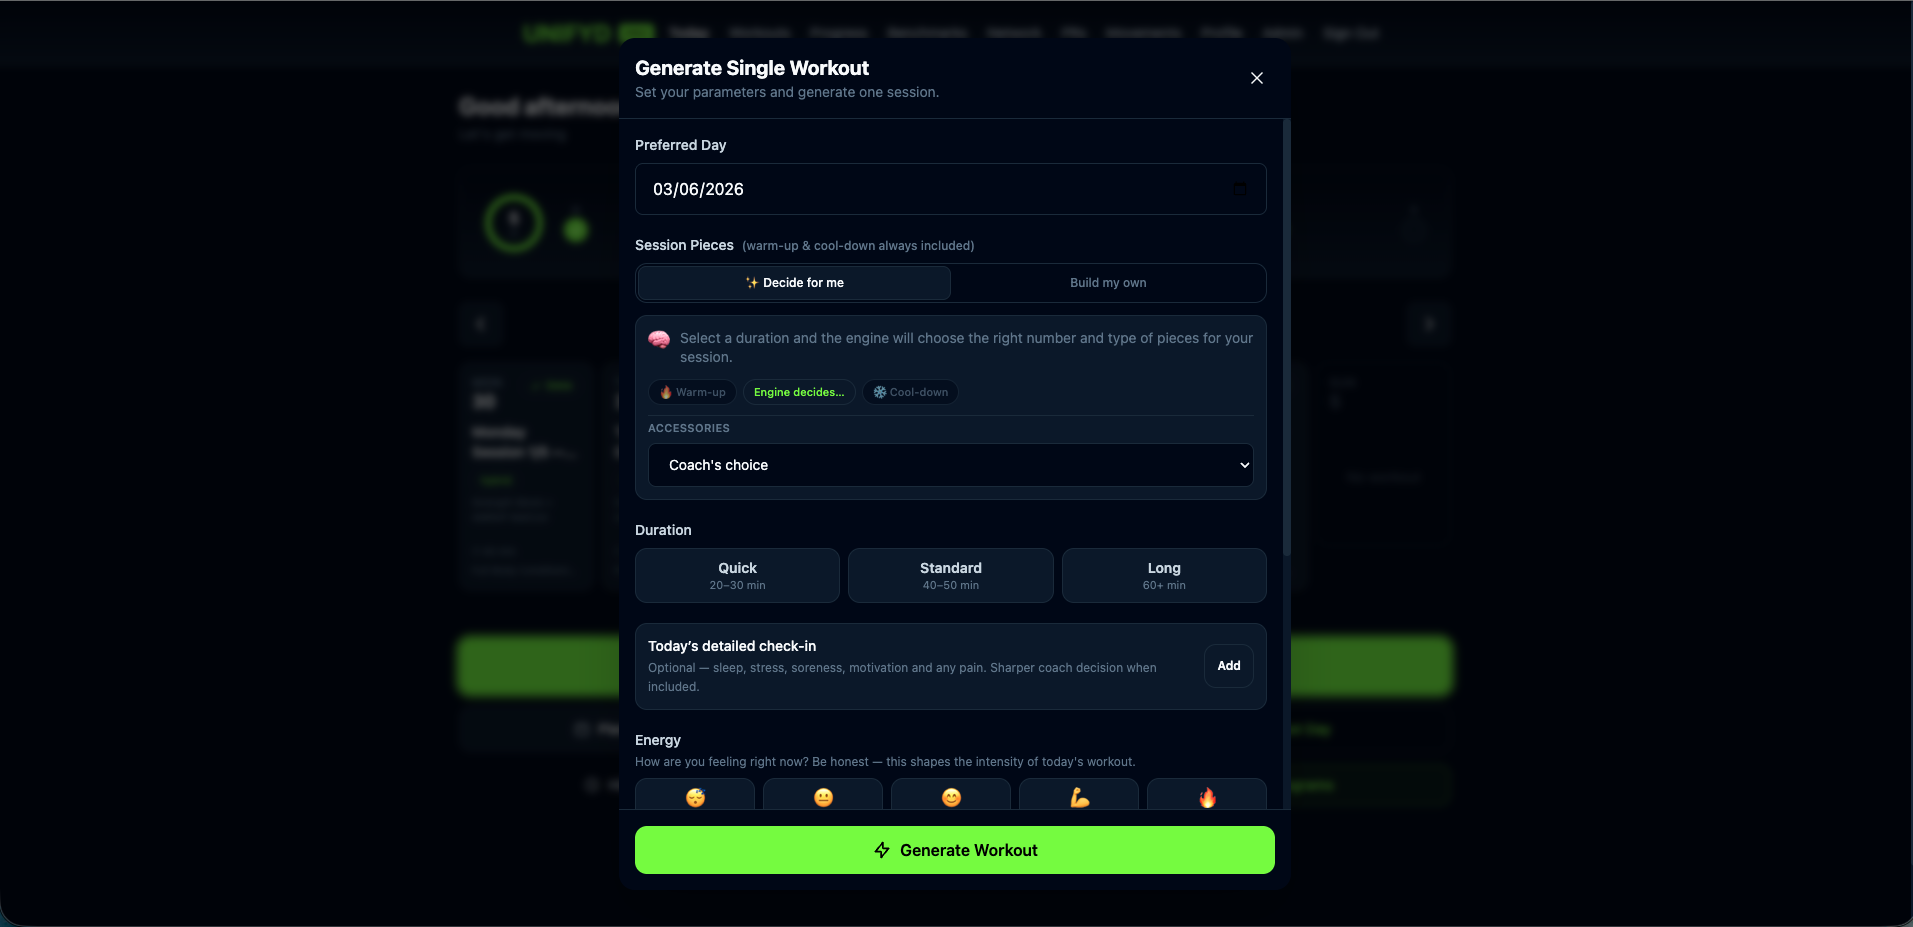Click the Generate Workout button
1913x927 pixels.
tap(955, 850)
